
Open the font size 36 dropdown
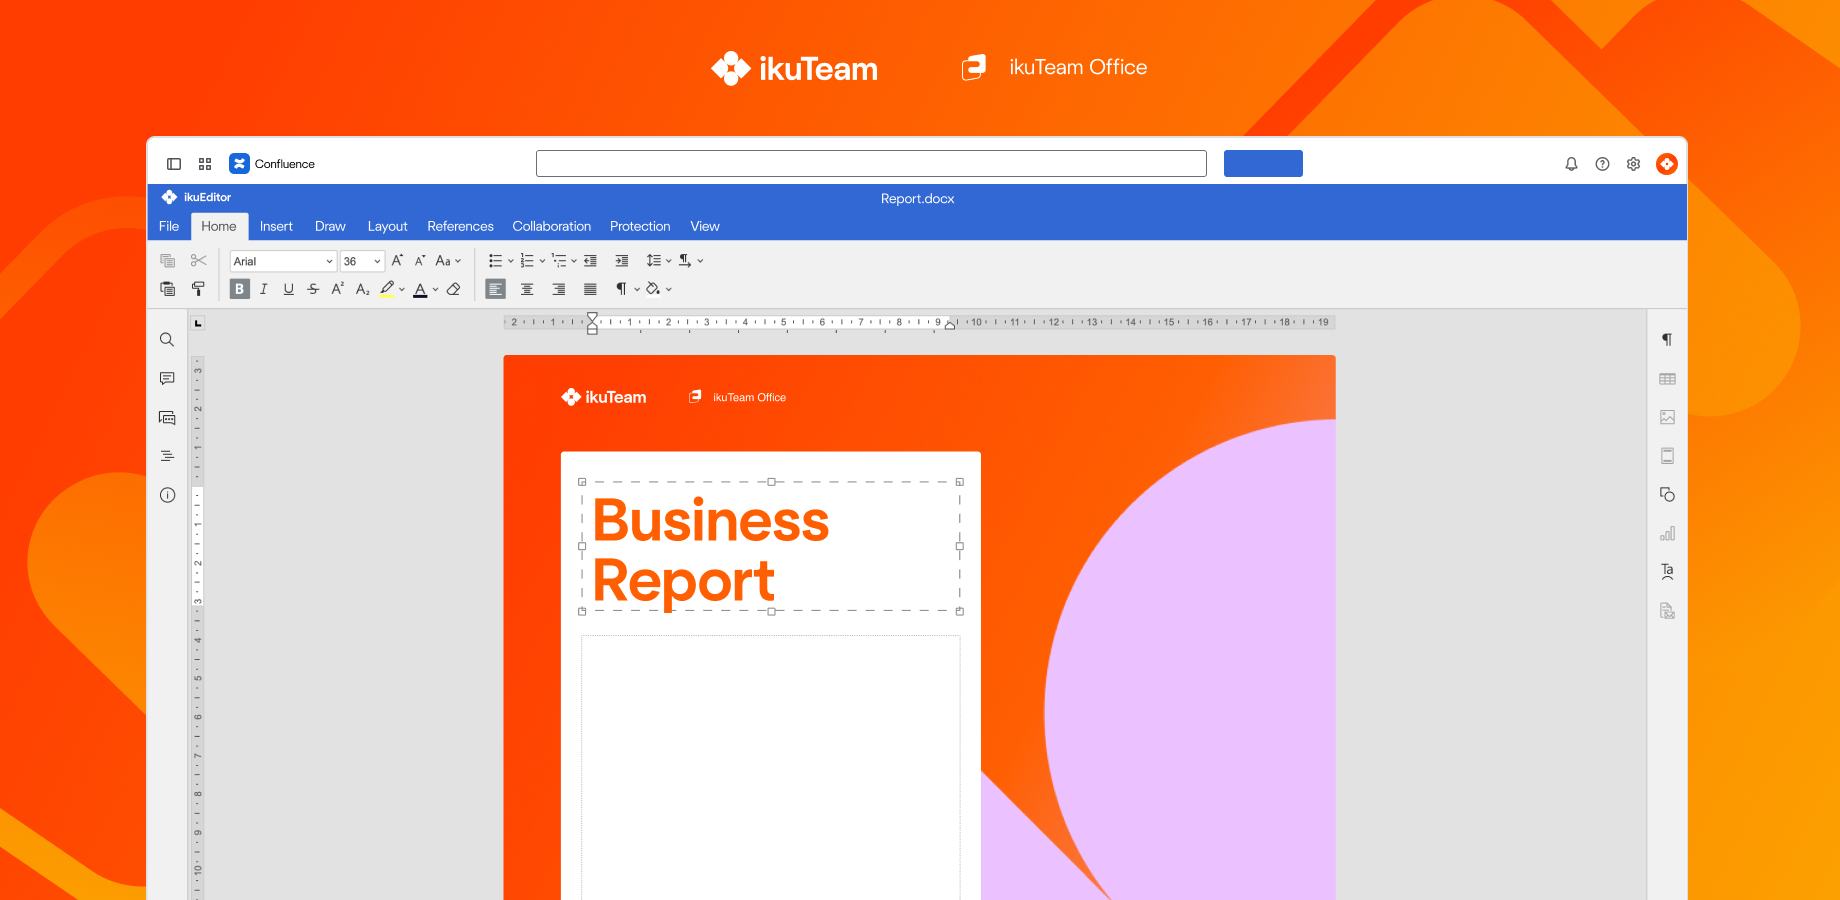[361, 261]
